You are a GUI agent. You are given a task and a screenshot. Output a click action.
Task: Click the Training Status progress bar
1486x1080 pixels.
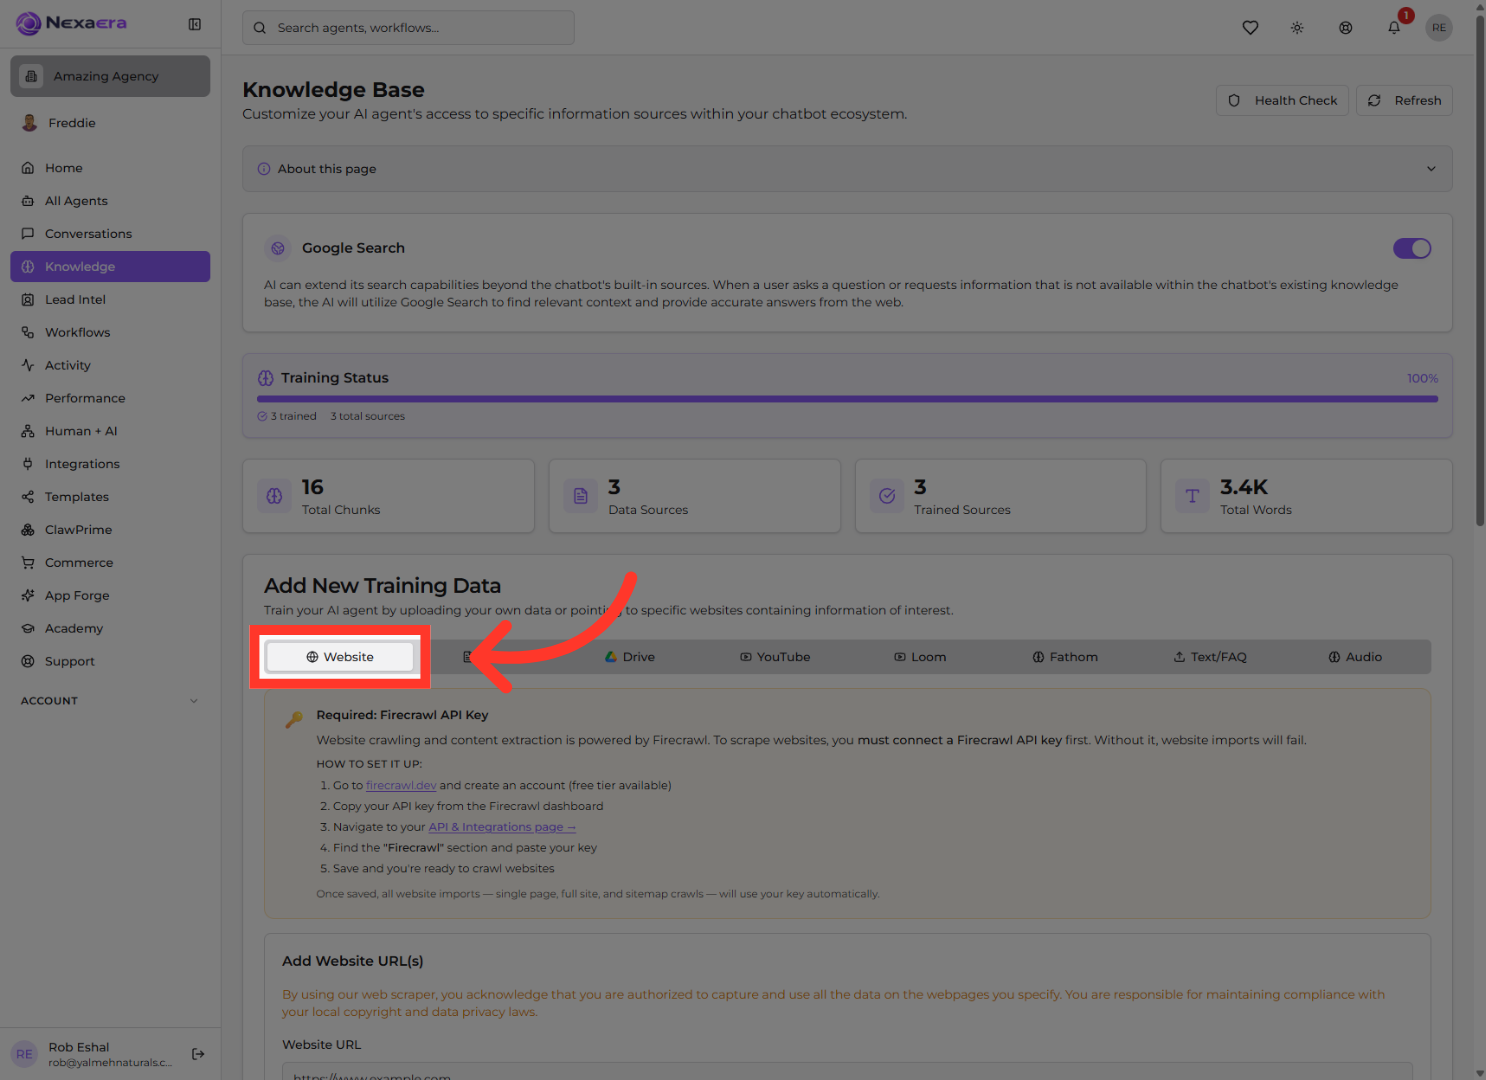coord(847,399)
